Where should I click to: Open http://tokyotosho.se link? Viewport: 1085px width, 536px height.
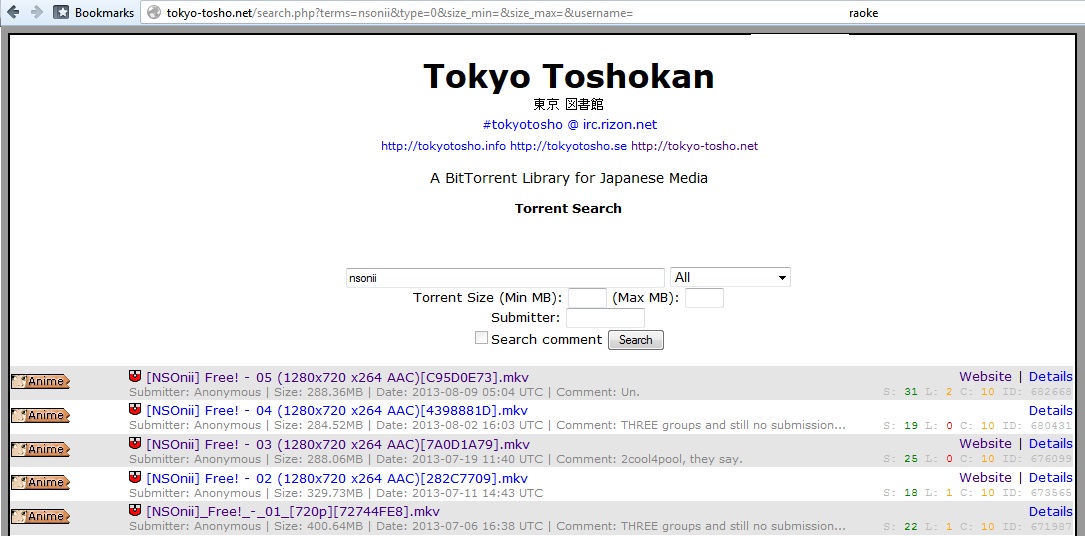(568, 146)
